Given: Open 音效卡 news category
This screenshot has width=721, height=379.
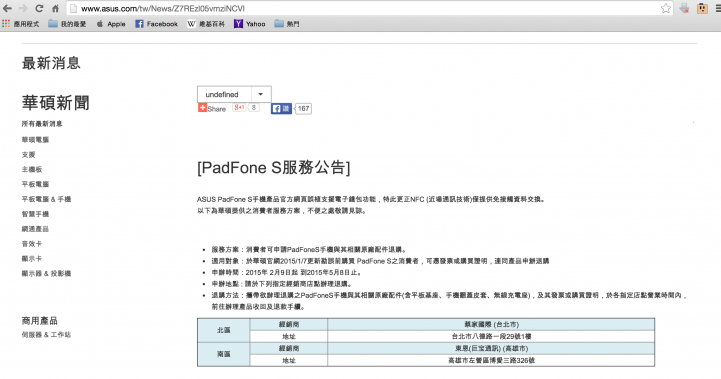Looking at the screenshot, I should tap(32, 244).
